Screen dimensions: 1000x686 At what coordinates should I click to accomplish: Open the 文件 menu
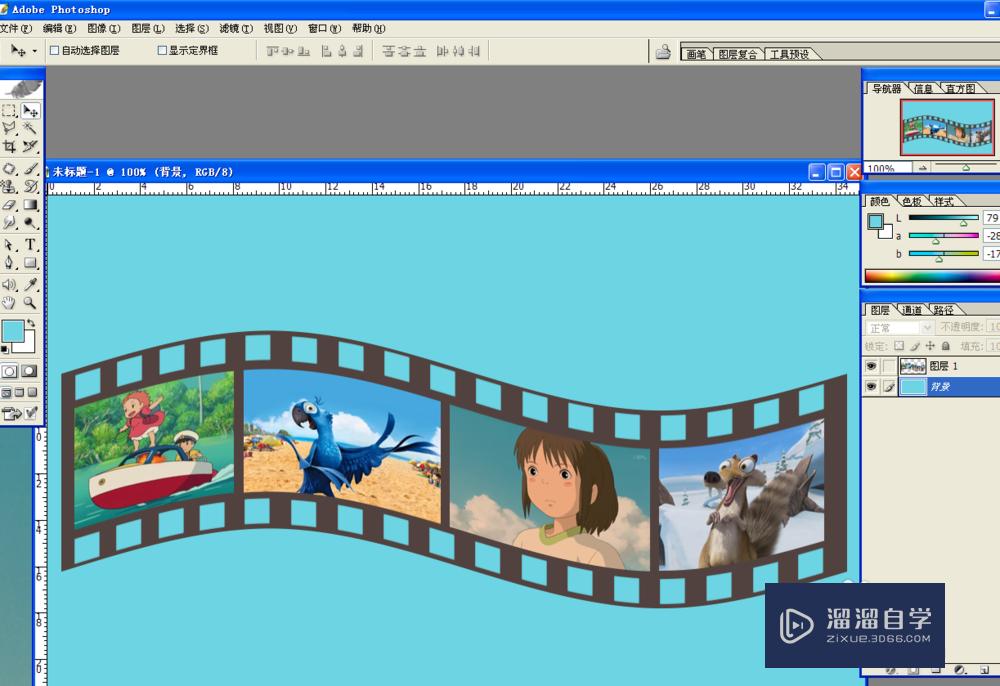coord(16,29)
